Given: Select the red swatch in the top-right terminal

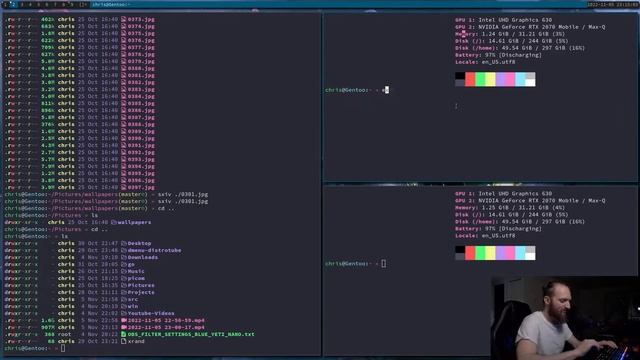Looking at the screenshot, I should [470, 79].
